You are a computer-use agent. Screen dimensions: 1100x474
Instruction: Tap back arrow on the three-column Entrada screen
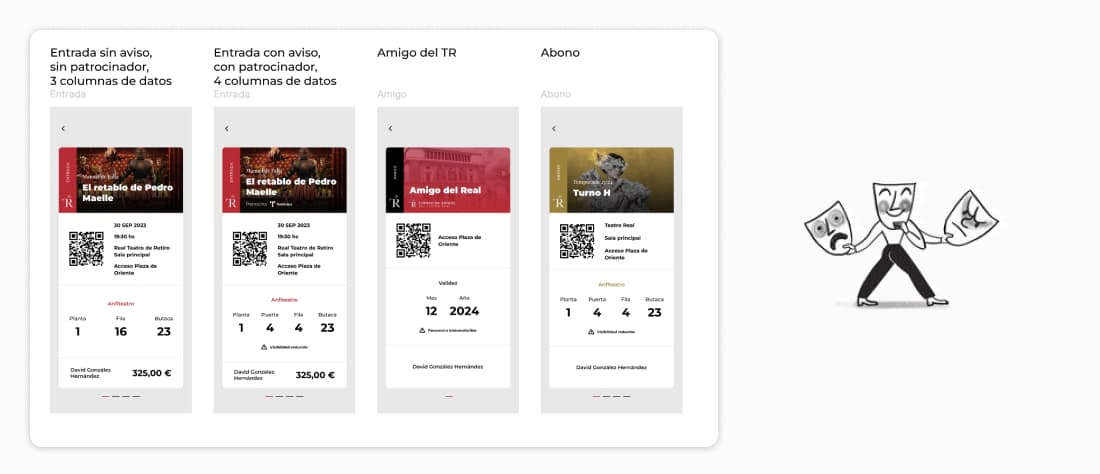click(x=63, y=128)
